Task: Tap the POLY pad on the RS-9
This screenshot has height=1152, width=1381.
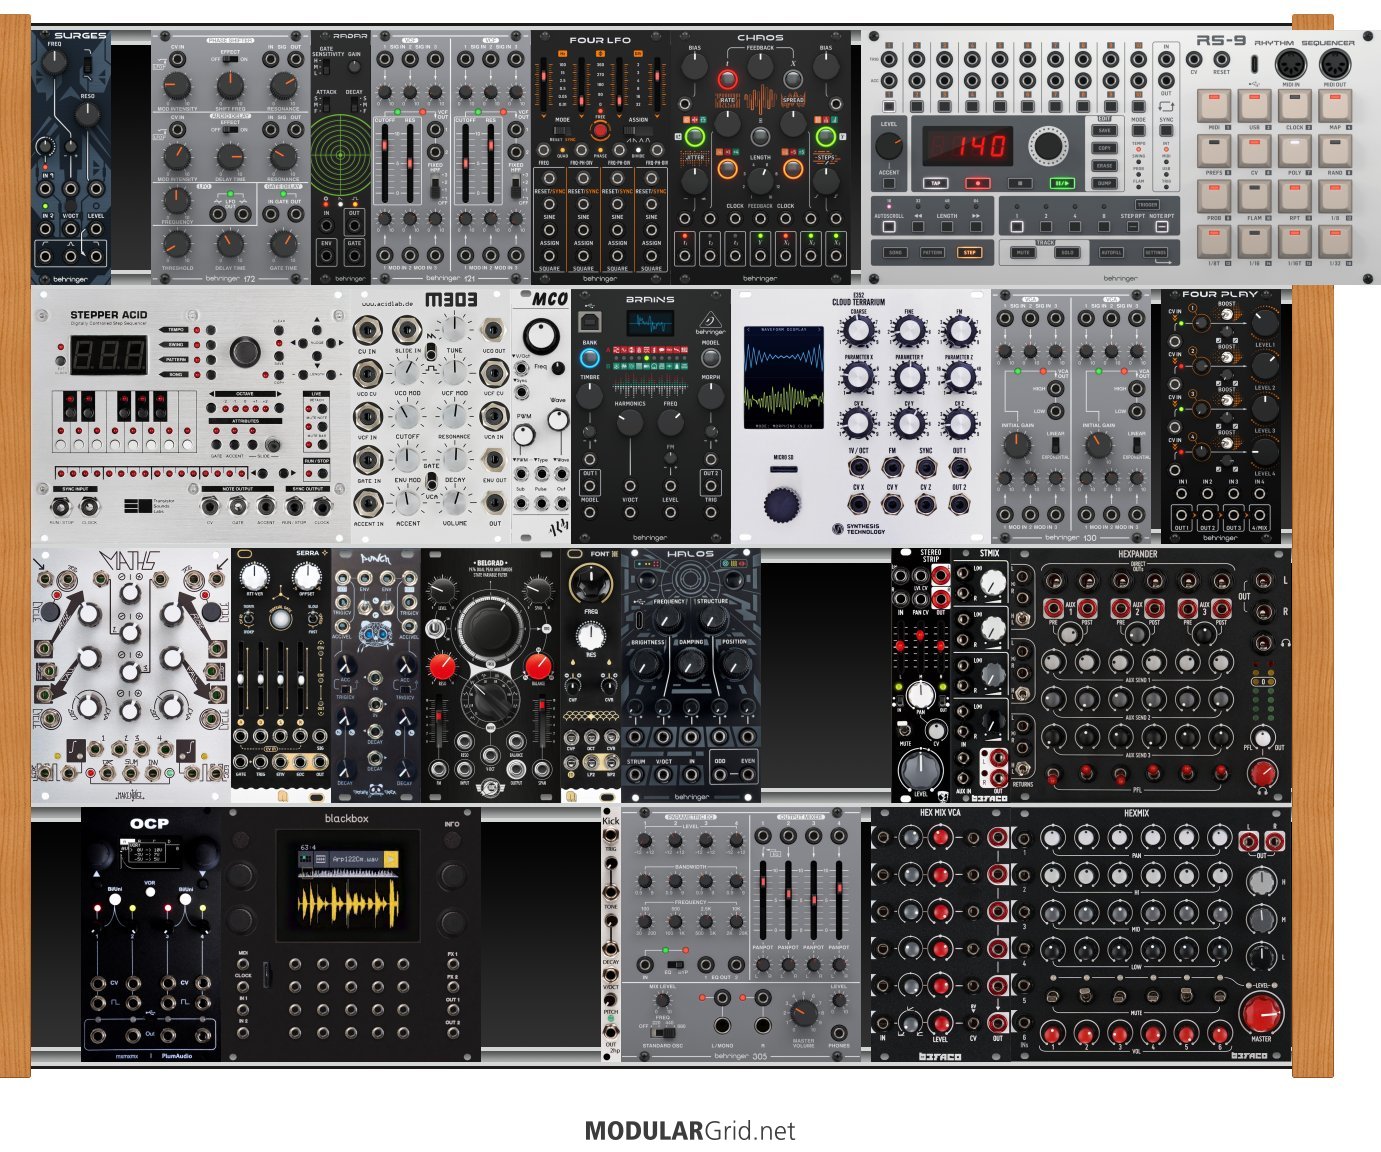Action: click(1295, 151)
